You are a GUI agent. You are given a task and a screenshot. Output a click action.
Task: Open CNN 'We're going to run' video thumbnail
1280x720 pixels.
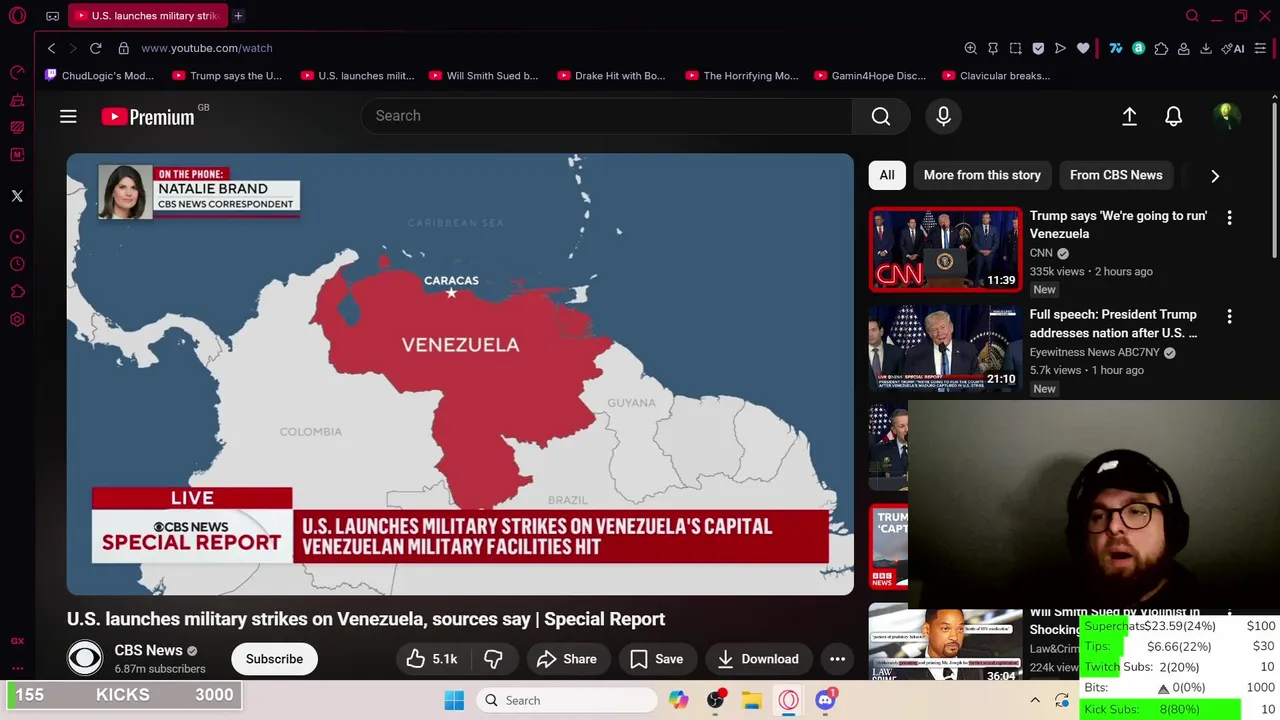point(946,249)
